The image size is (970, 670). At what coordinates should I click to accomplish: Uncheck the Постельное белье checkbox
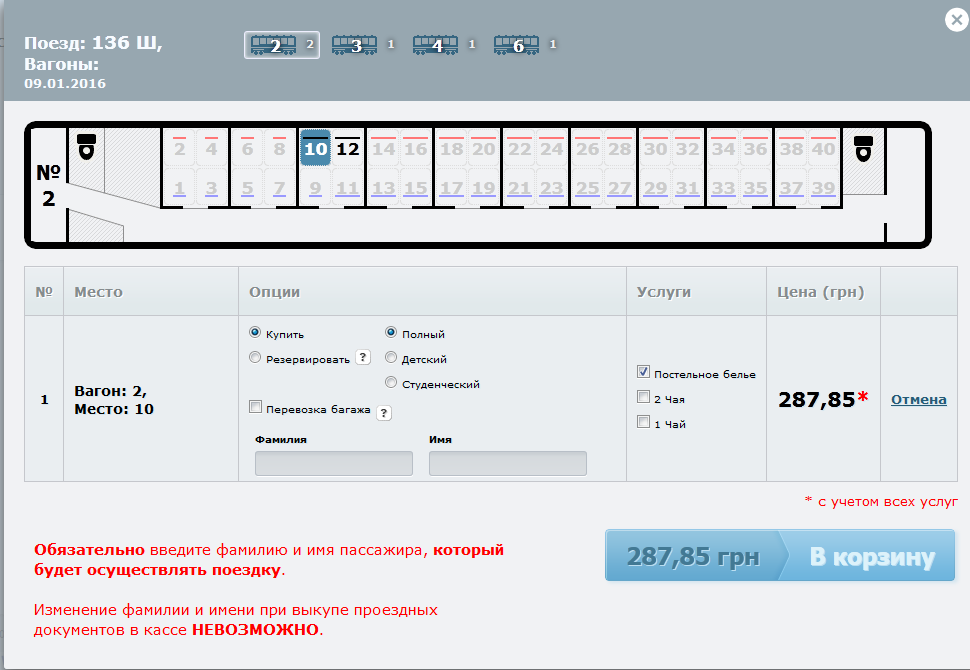click(x=644, y=373)
